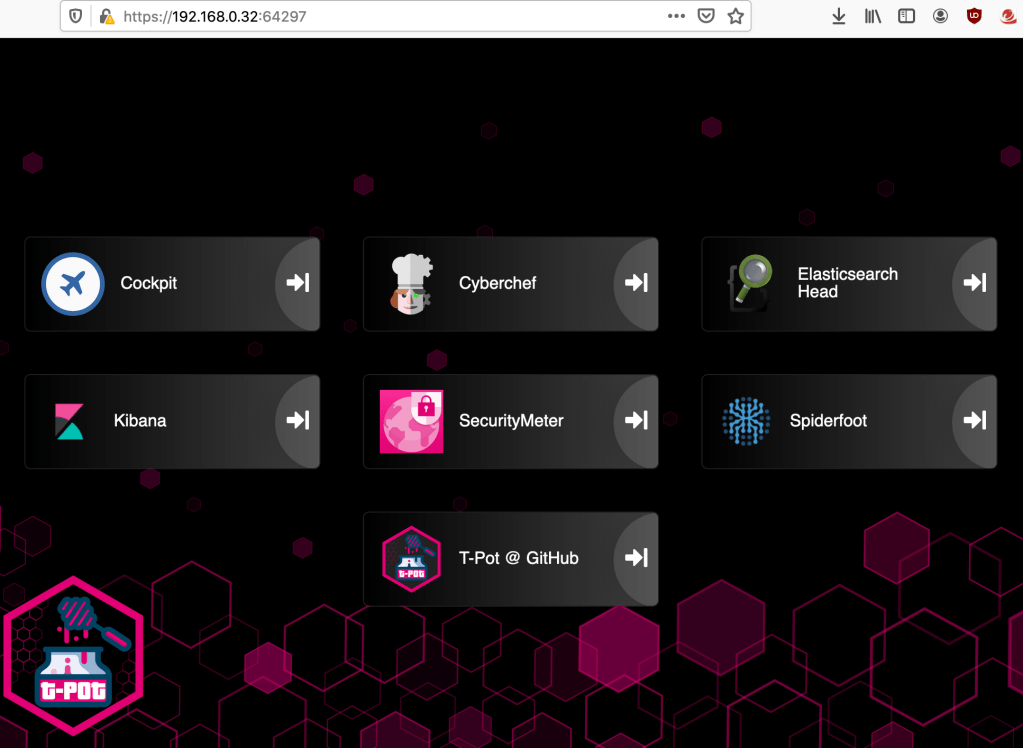
Task: Go to Kibana using arrow button
Action: point(298,420)
